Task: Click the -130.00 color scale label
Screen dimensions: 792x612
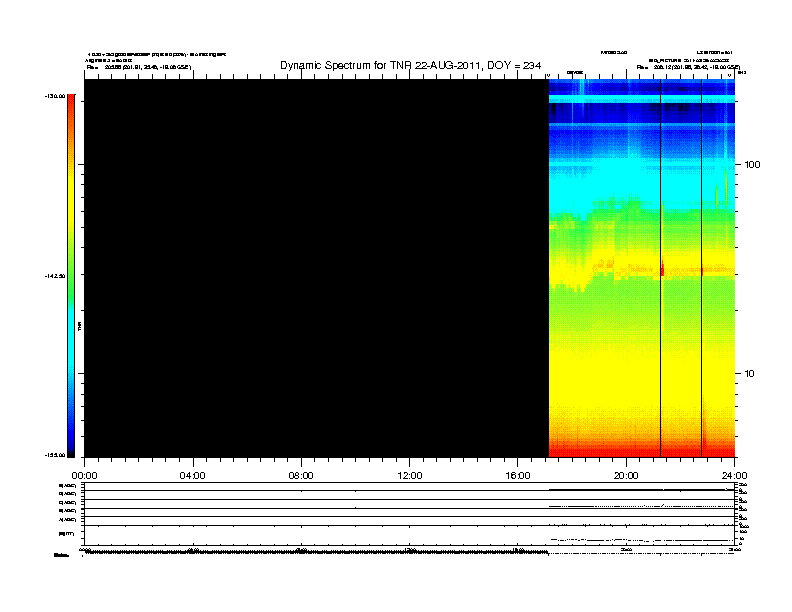Action: [55, 96]
